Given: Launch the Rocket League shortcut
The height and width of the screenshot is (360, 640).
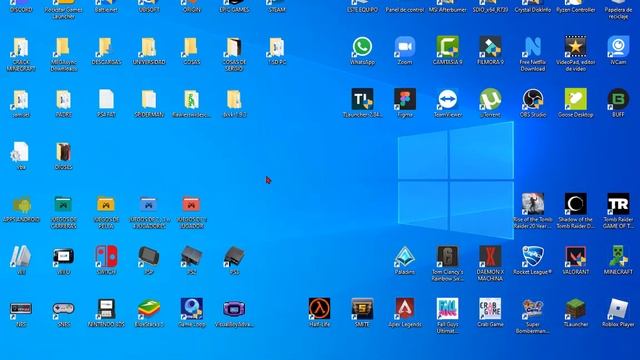Looking at the screenshot, I should point(533,257).
